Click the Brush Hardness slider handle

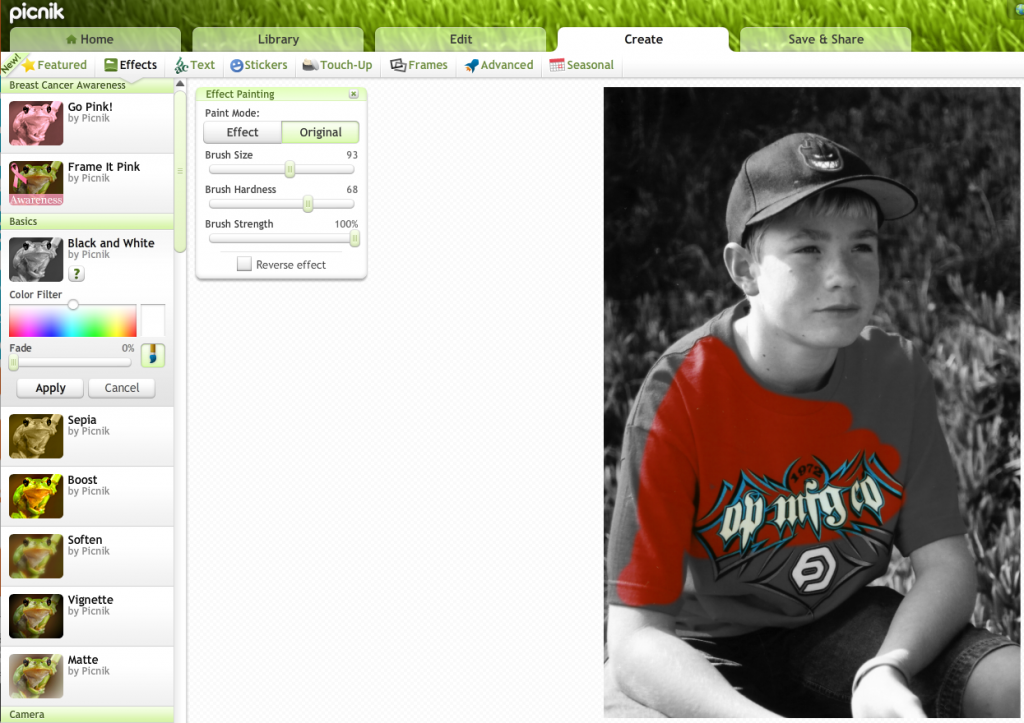[308, 204]
